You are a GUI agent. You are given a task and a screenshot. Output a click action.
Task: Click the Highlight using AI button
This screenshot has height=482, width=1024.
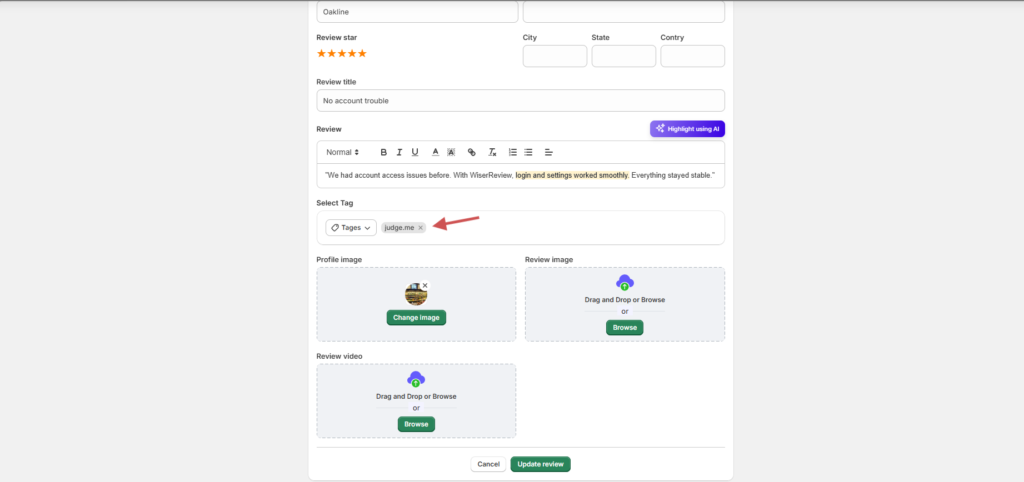tap(687, 129)
